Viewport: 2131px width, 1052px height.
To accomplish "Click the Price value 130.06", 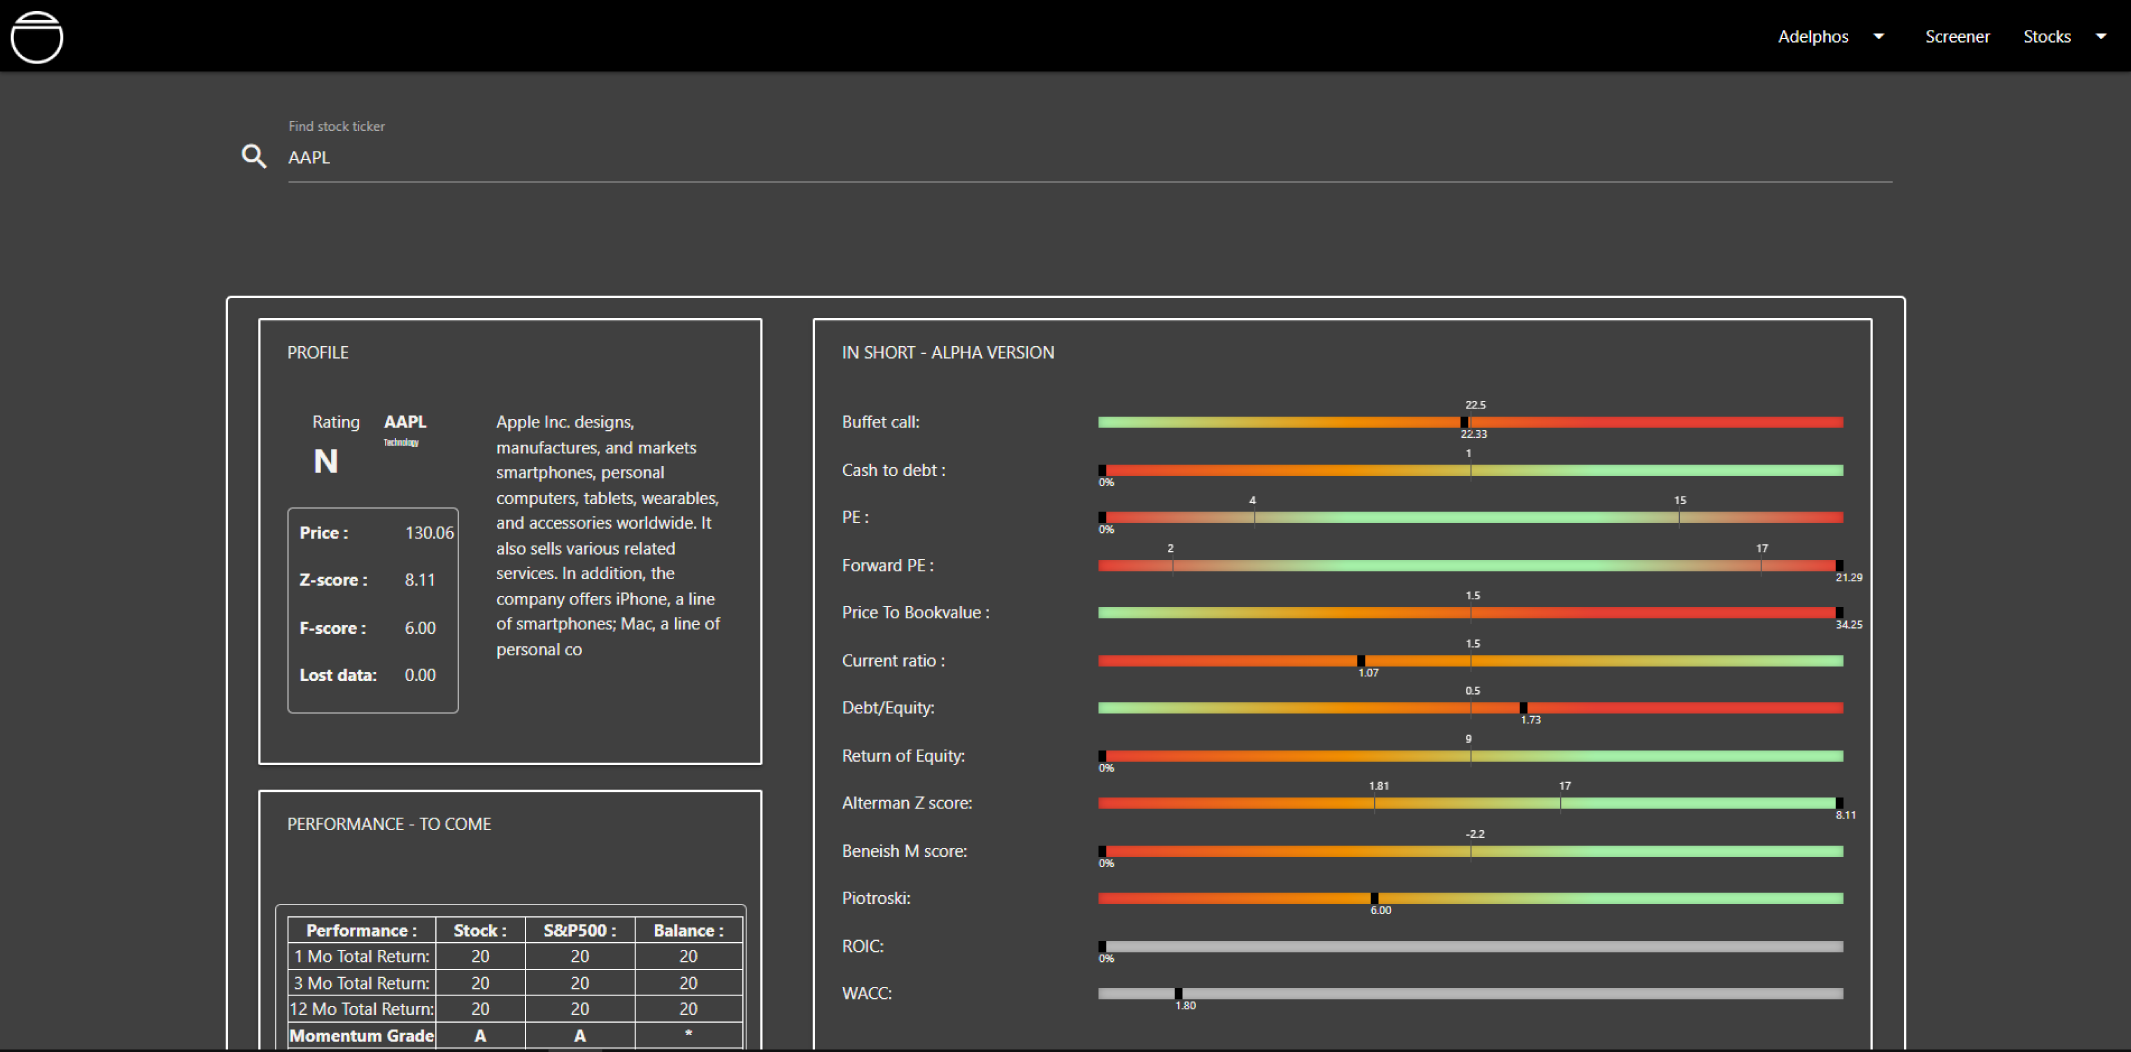I will click(x=429, y=533).
